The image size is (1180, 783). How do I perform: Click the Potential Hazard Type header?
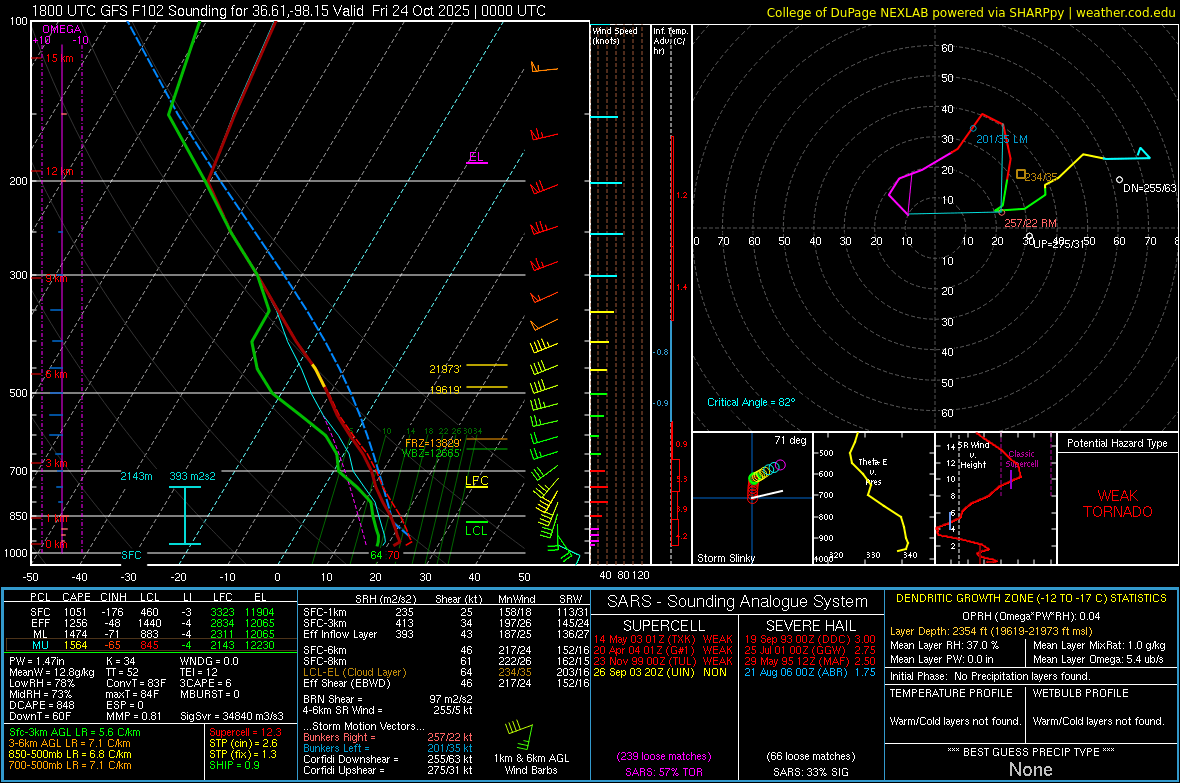point(1117,443)
